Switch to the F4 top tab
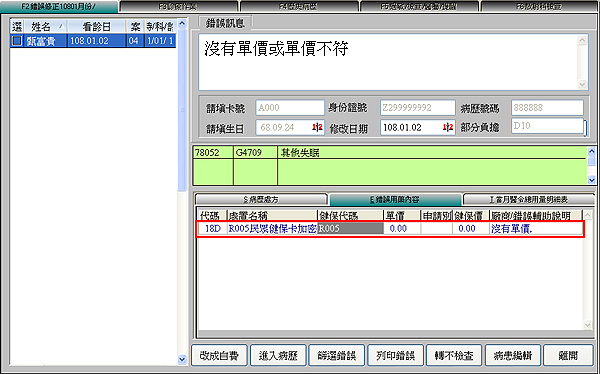Image resolution: width=600 pixels, height=374 pixels. pyautogui.click(x=299, y=7)
